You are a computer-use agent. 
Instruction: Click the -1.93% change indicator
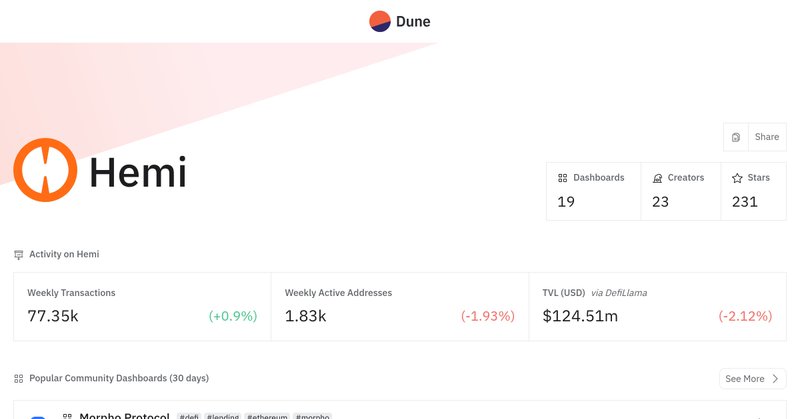[x=488, y=316]
